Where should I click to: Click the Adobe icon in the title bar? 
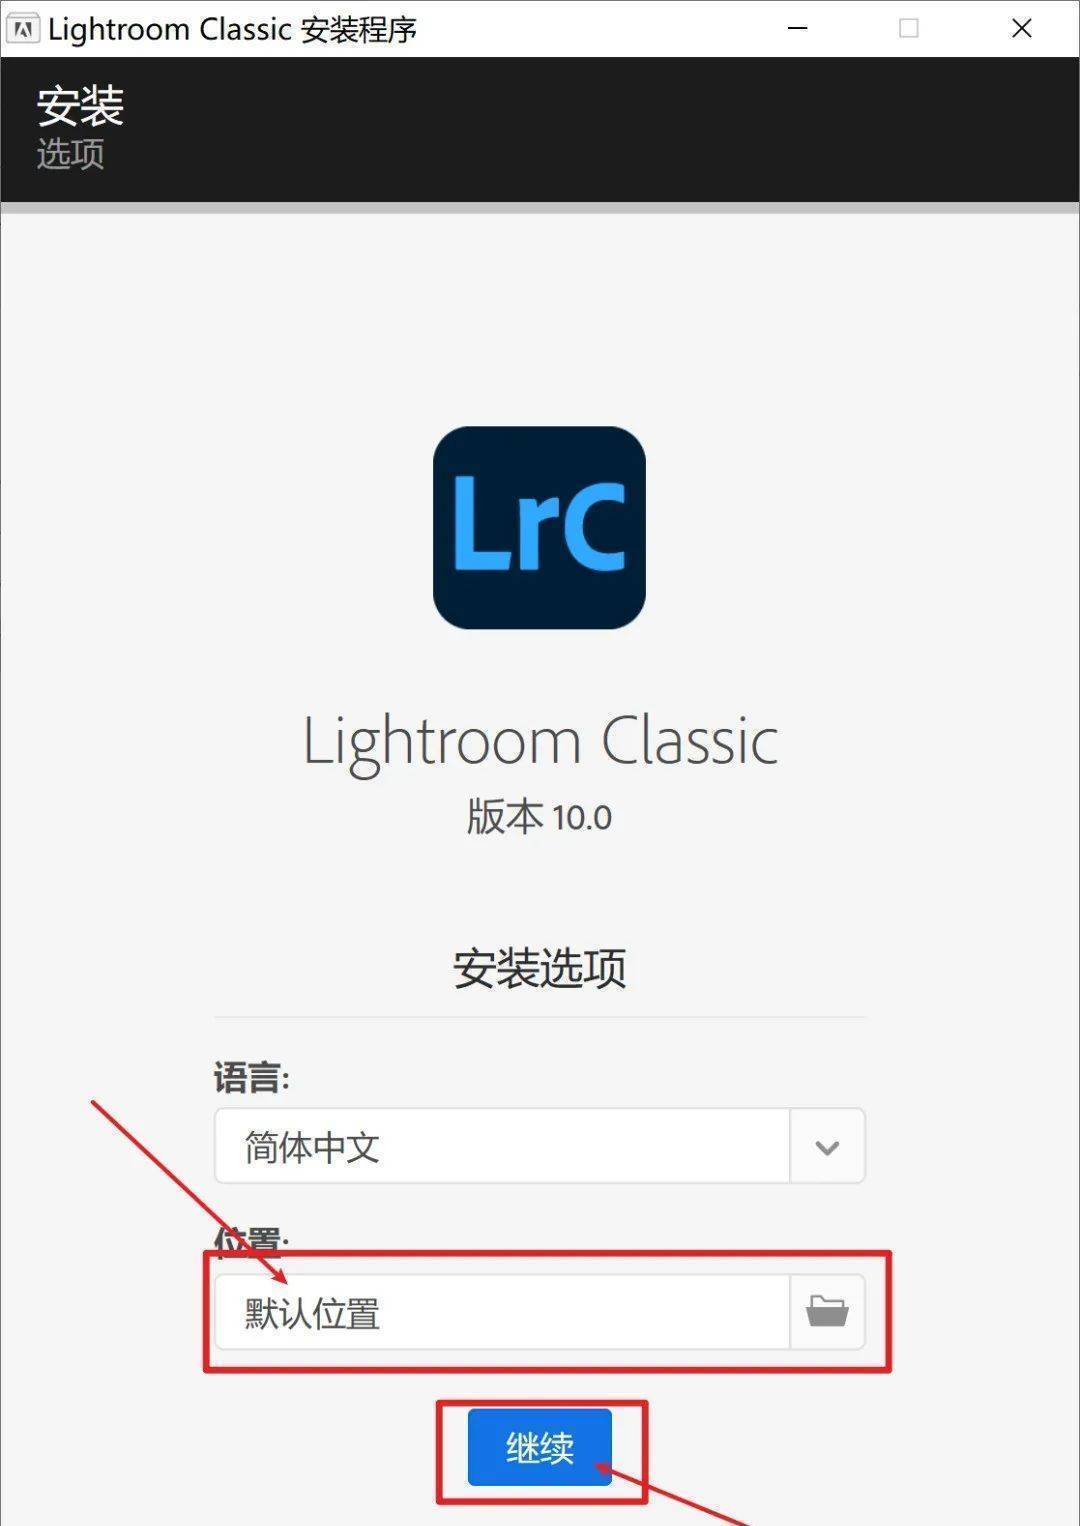pos(23,28)
